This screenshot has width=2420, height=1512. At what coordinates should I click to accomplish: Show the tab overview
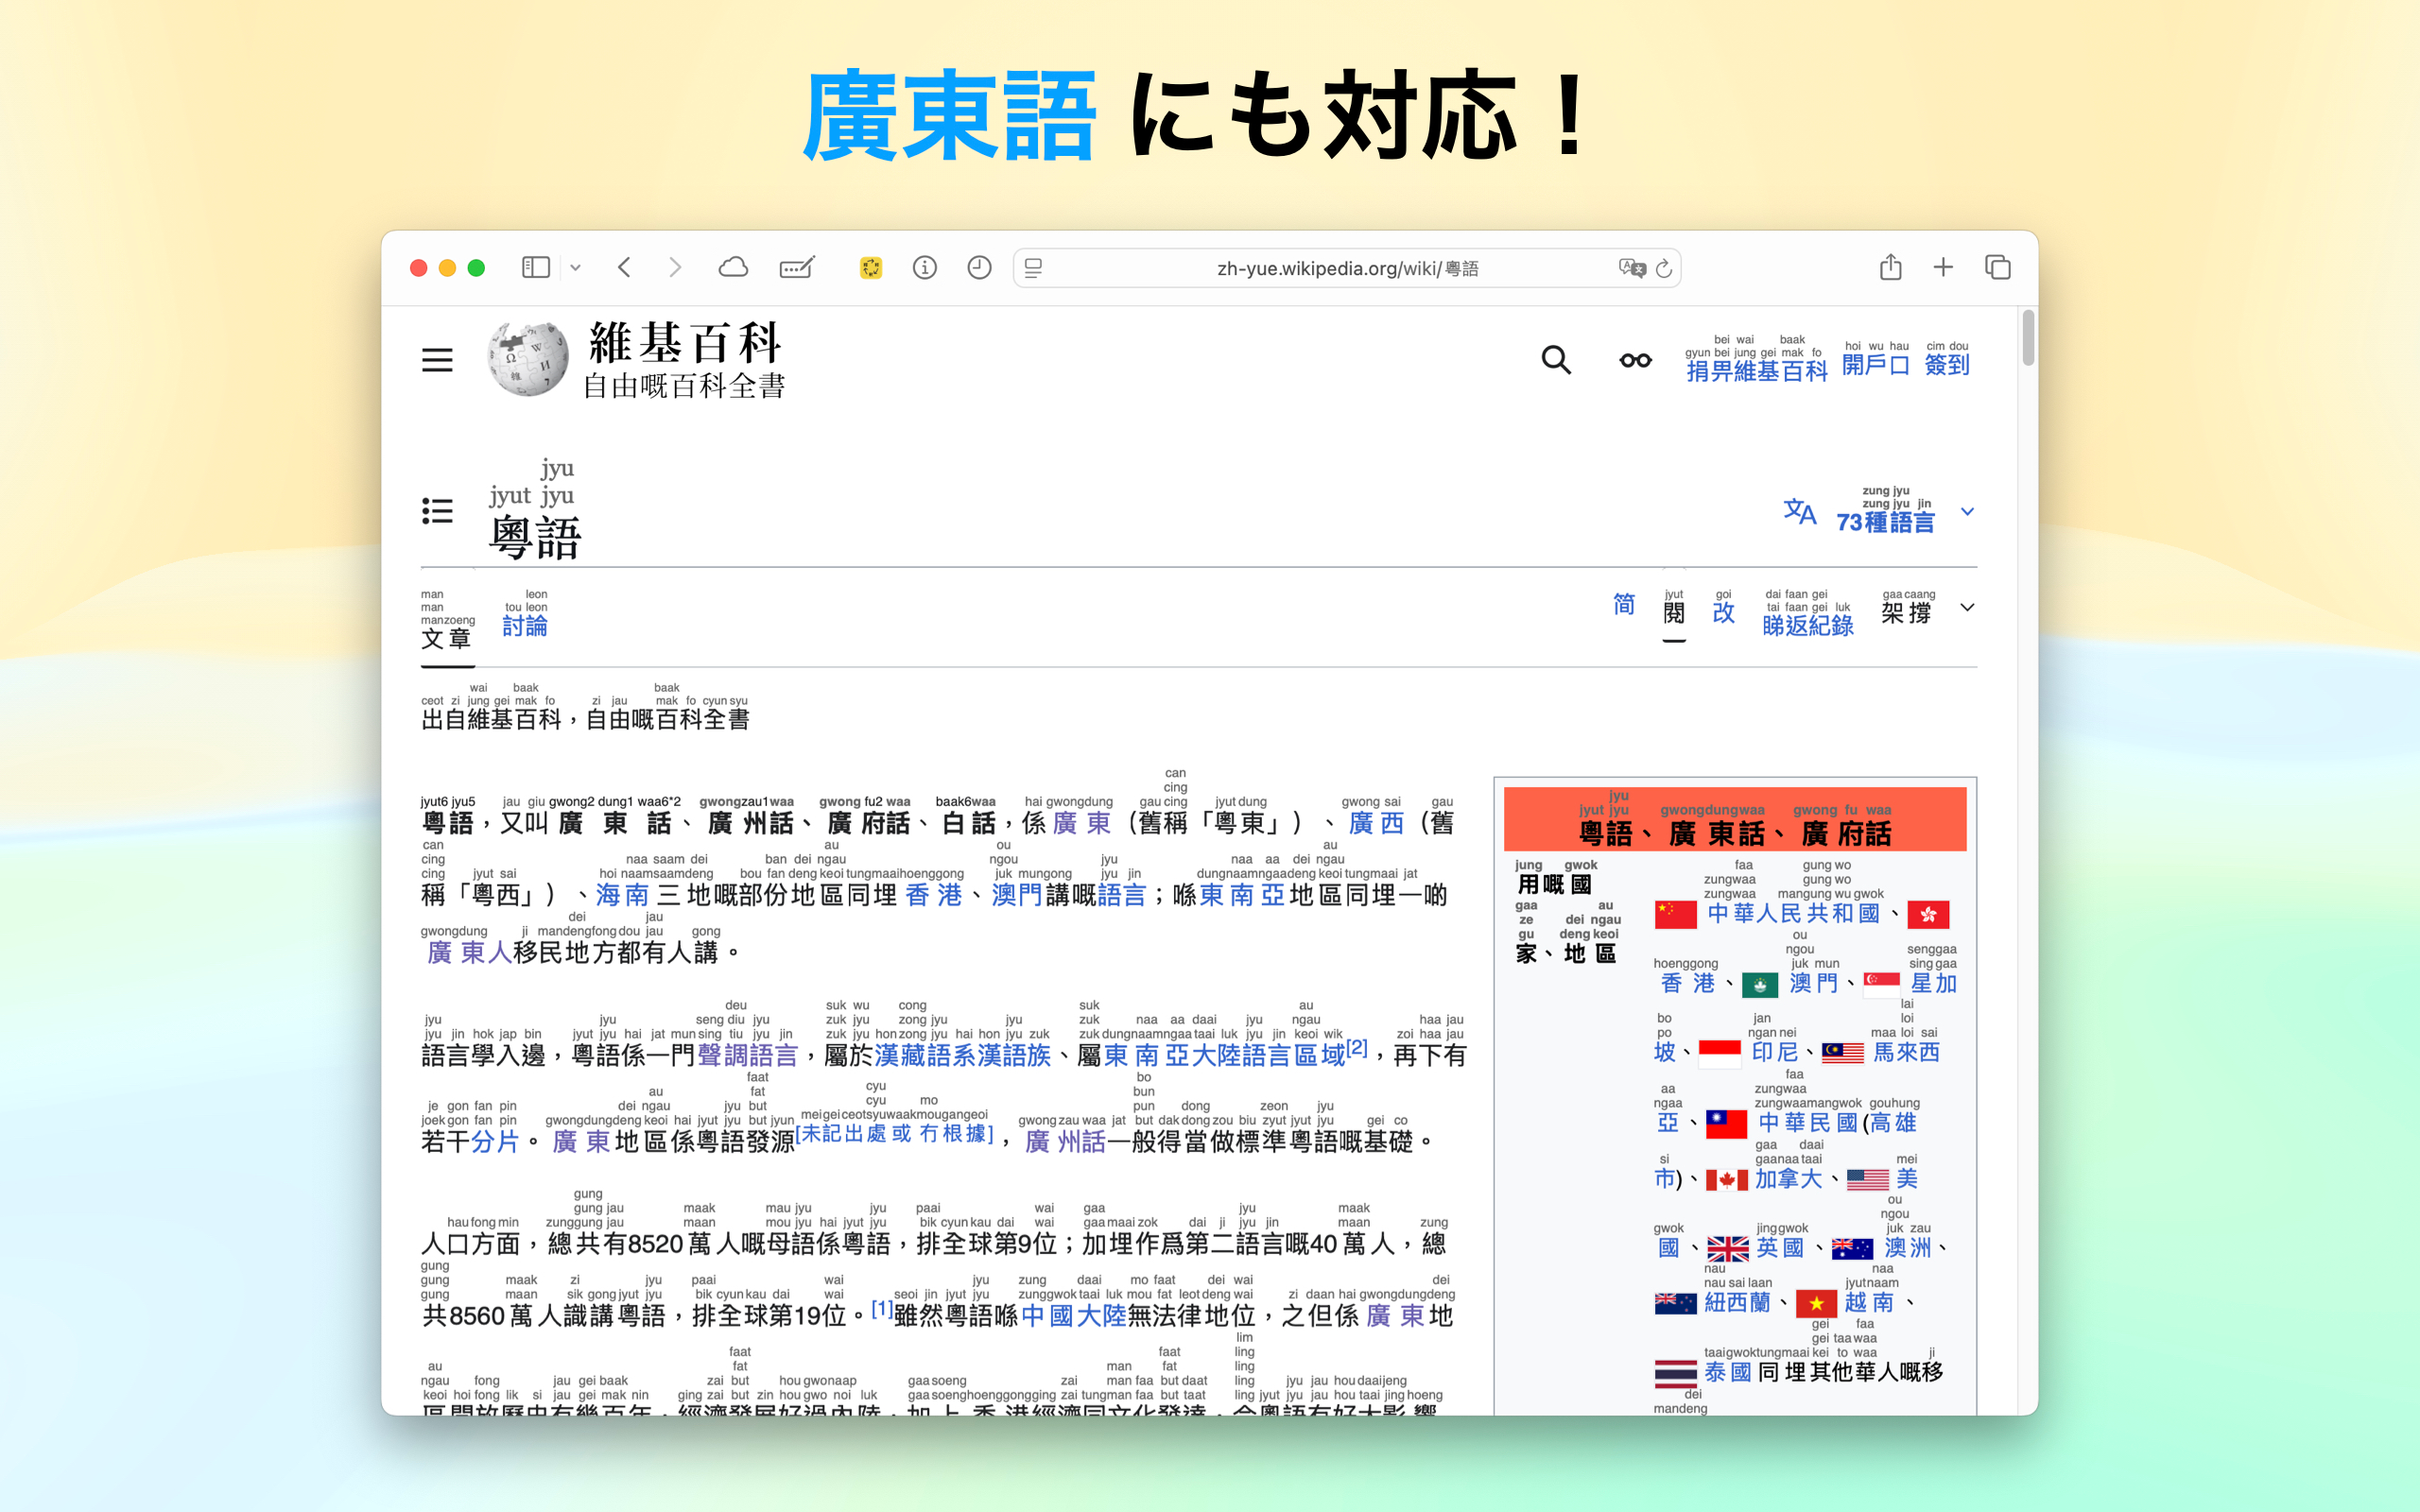pyautogui.click(x=1998, y=267)
